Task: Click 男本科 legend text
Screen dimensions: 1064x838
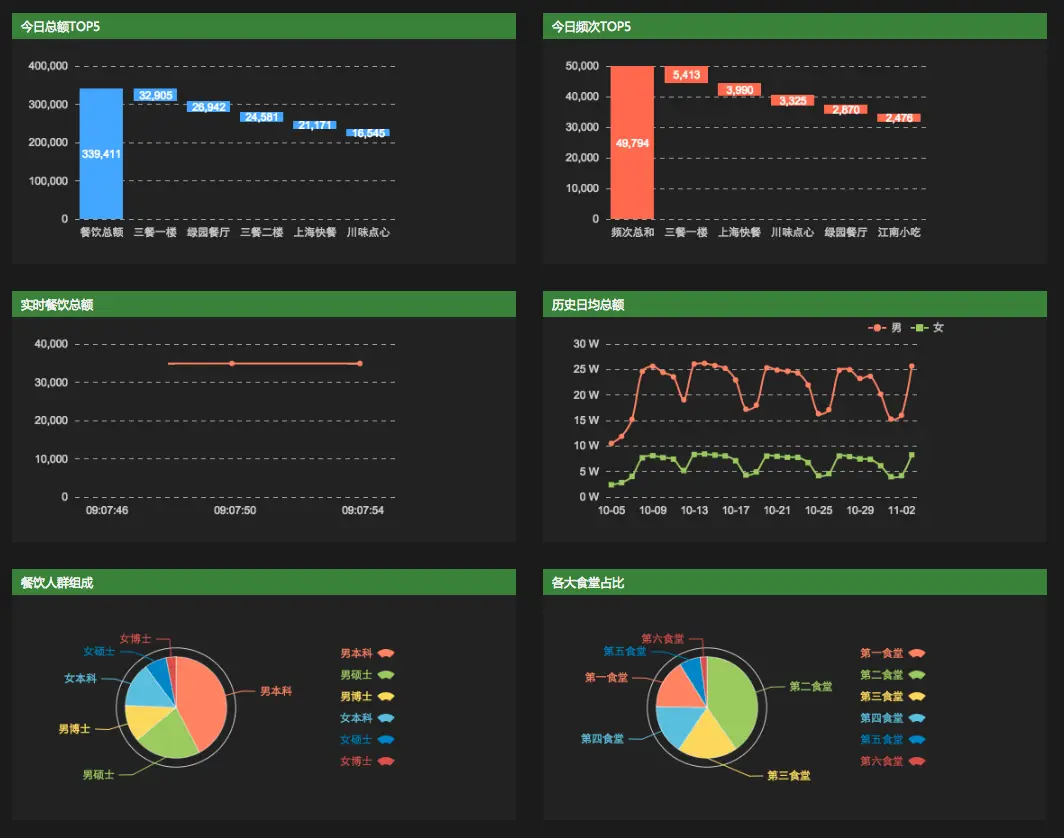Action: 356,653
